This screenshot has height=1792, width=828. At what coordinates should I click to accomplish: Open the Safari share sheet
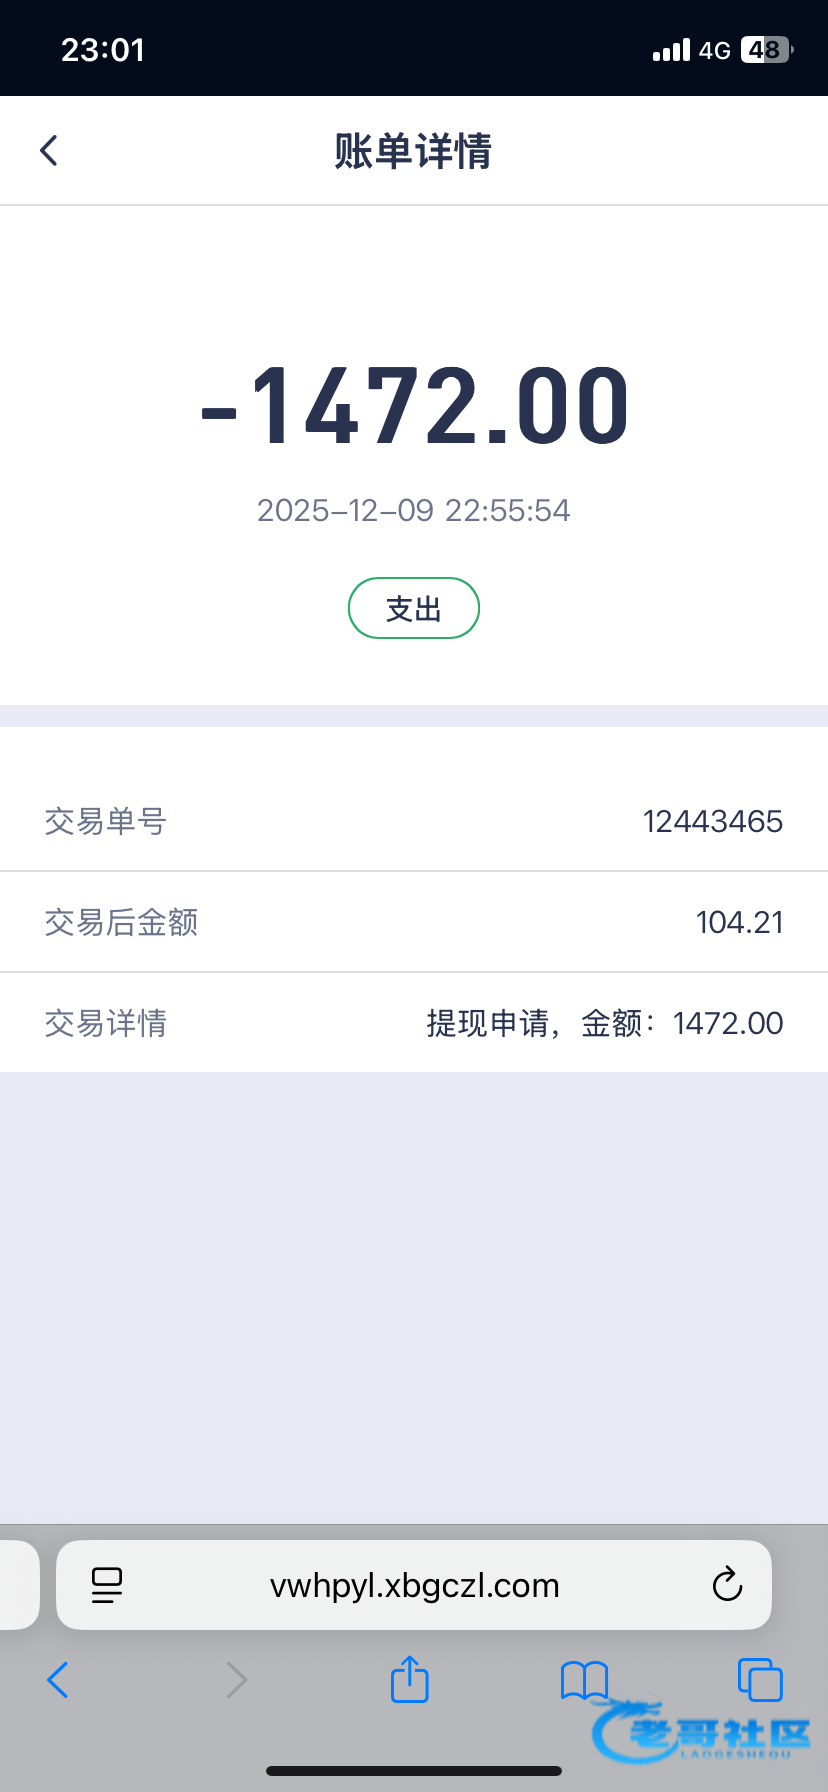click(x=409, y=1679)
